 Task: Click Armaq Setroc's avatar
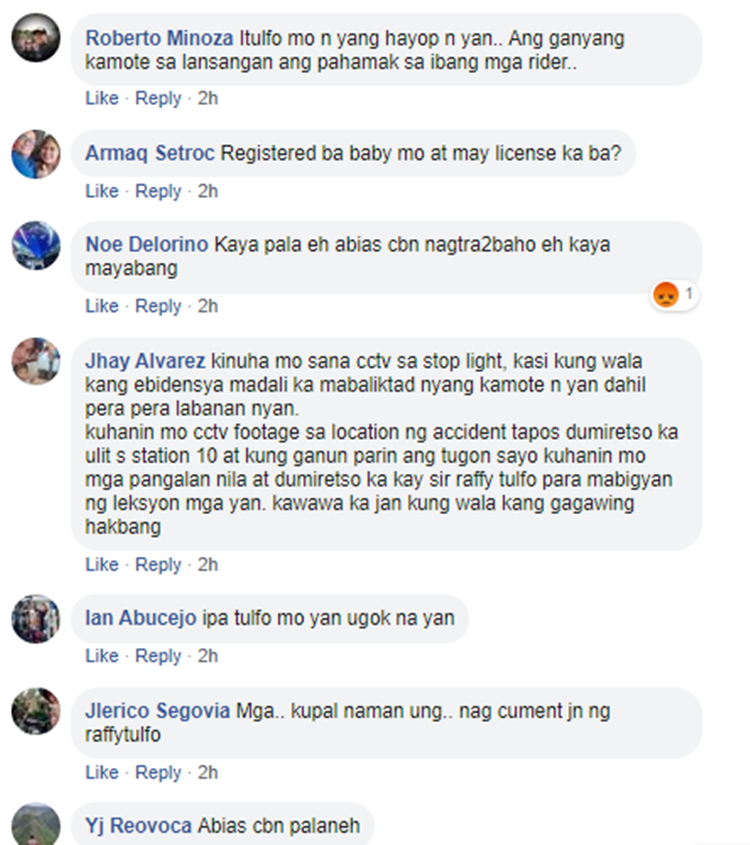36,154
